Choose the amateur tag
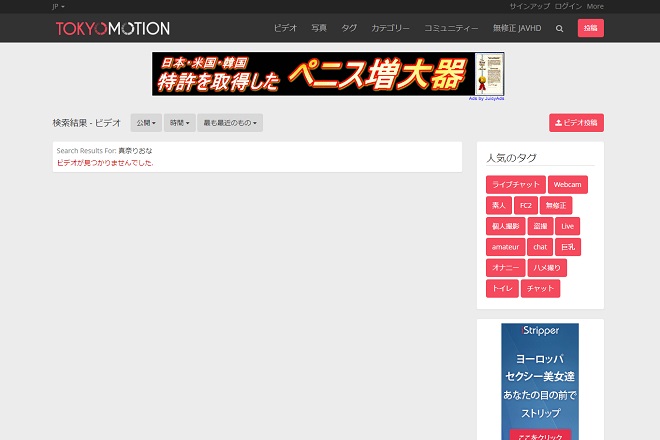This screenshot has width=660, height=440. point(505,246)
